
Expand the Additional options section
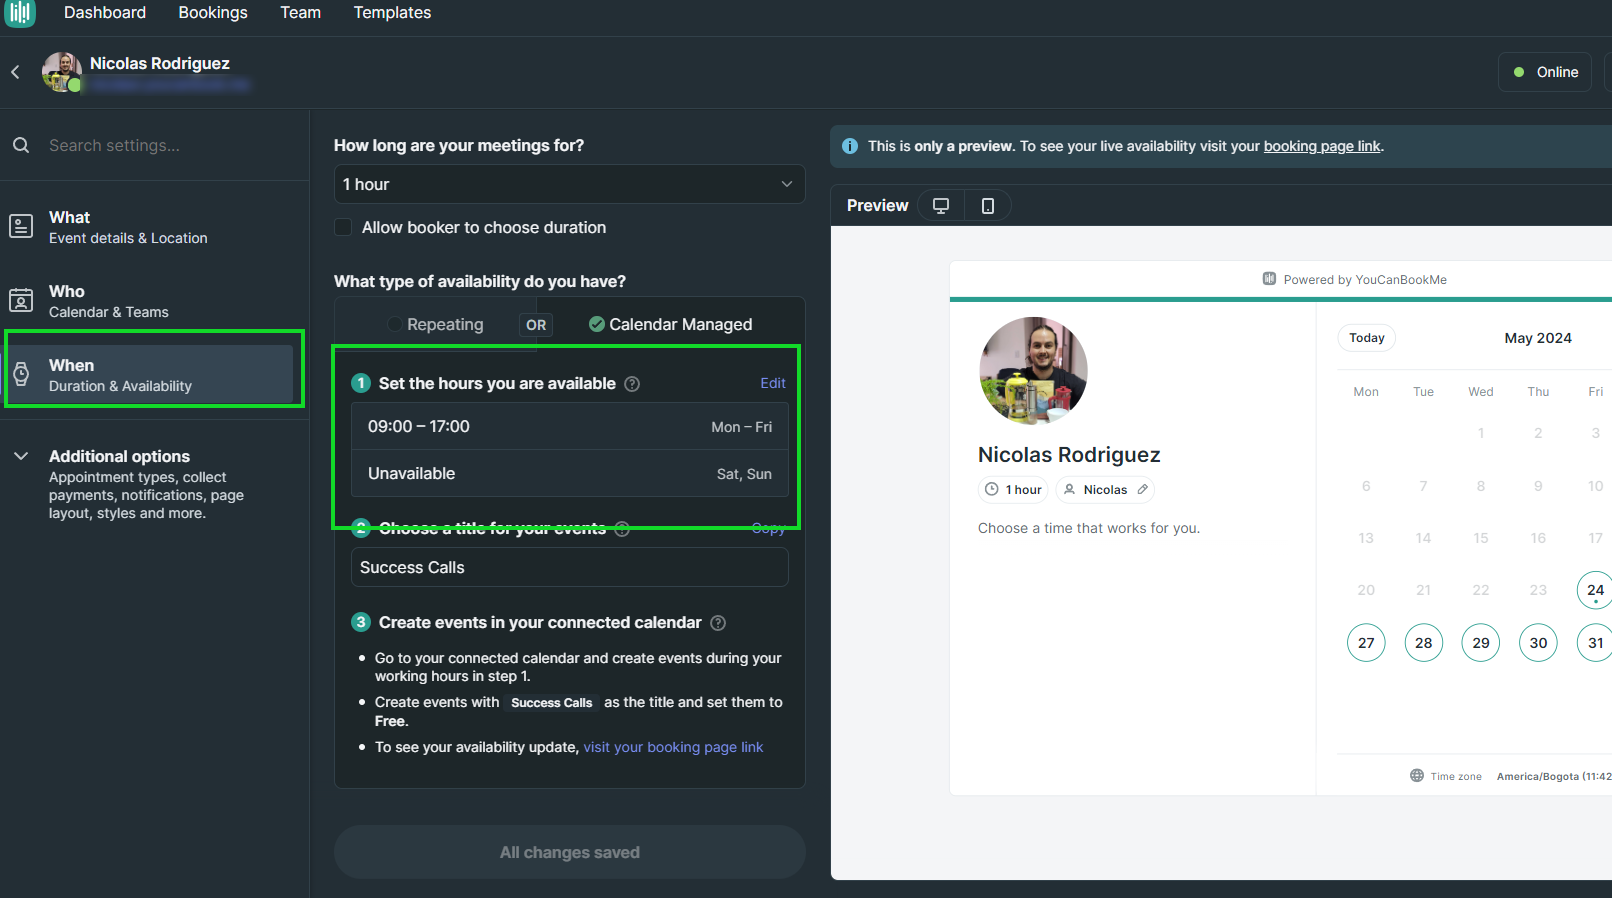point(21,456)
